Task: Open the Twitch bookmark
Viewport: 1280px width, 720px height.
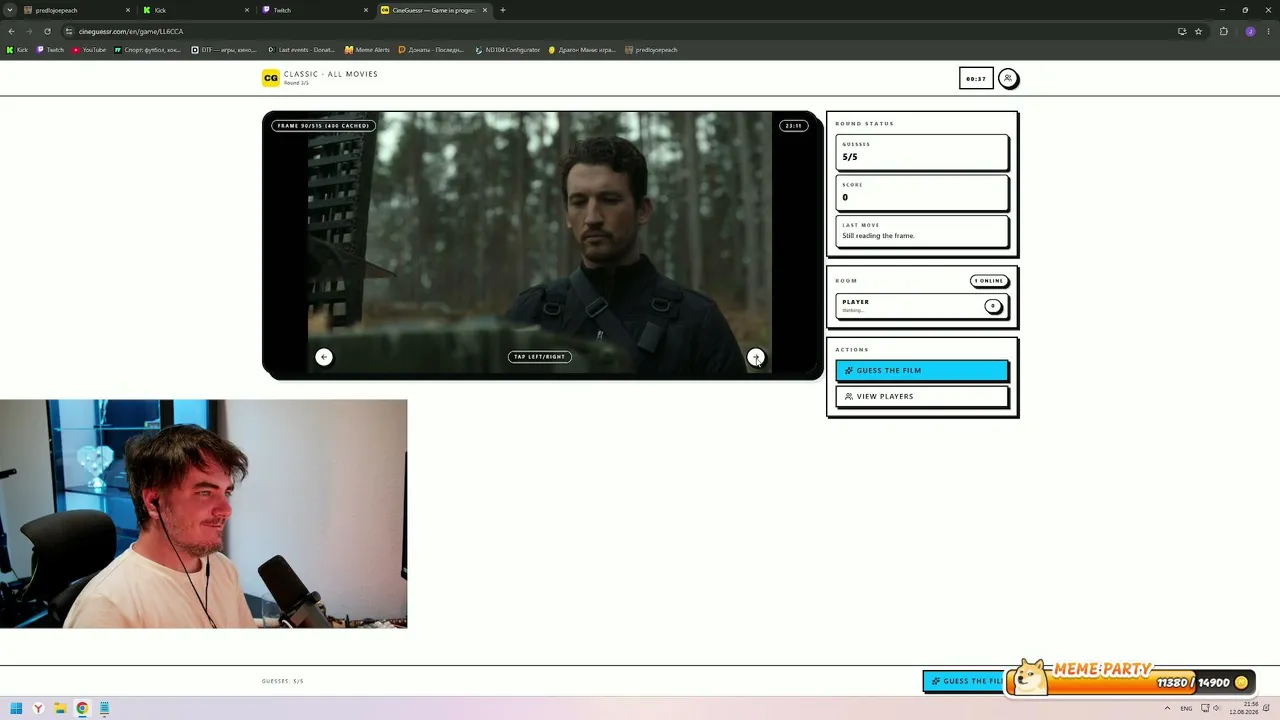Action: click(x=51, y=50)
